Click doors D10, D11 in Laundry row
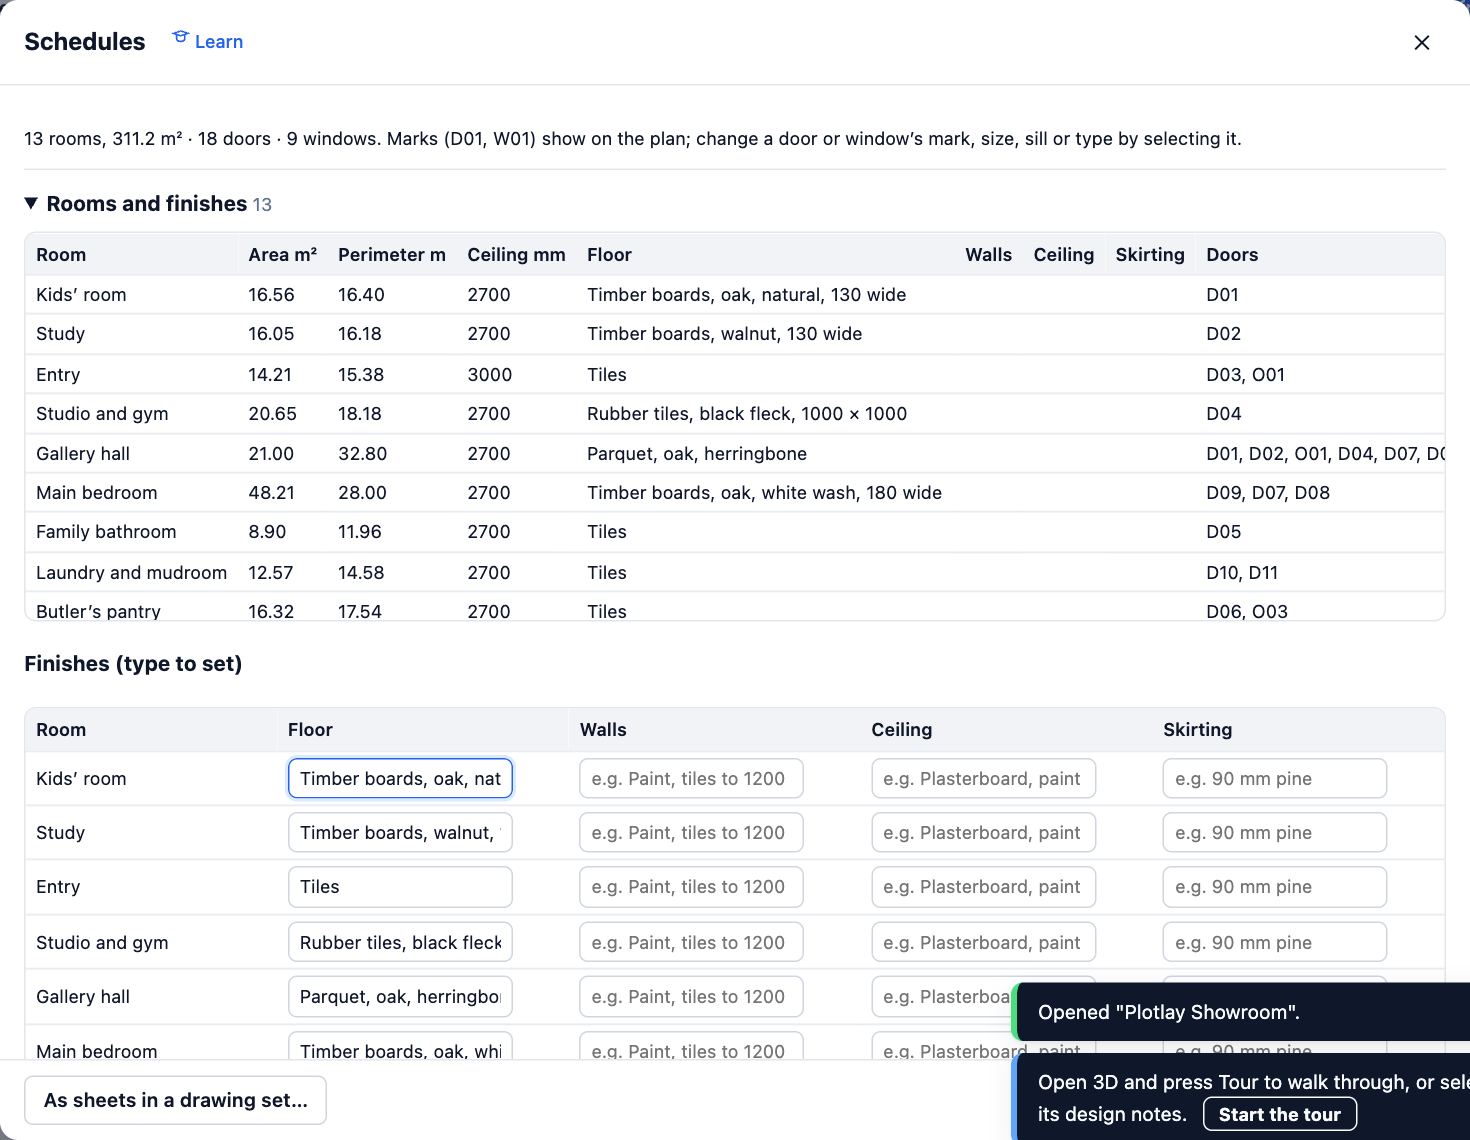The image size is (1470, 1140). [x=1242, y=572]
